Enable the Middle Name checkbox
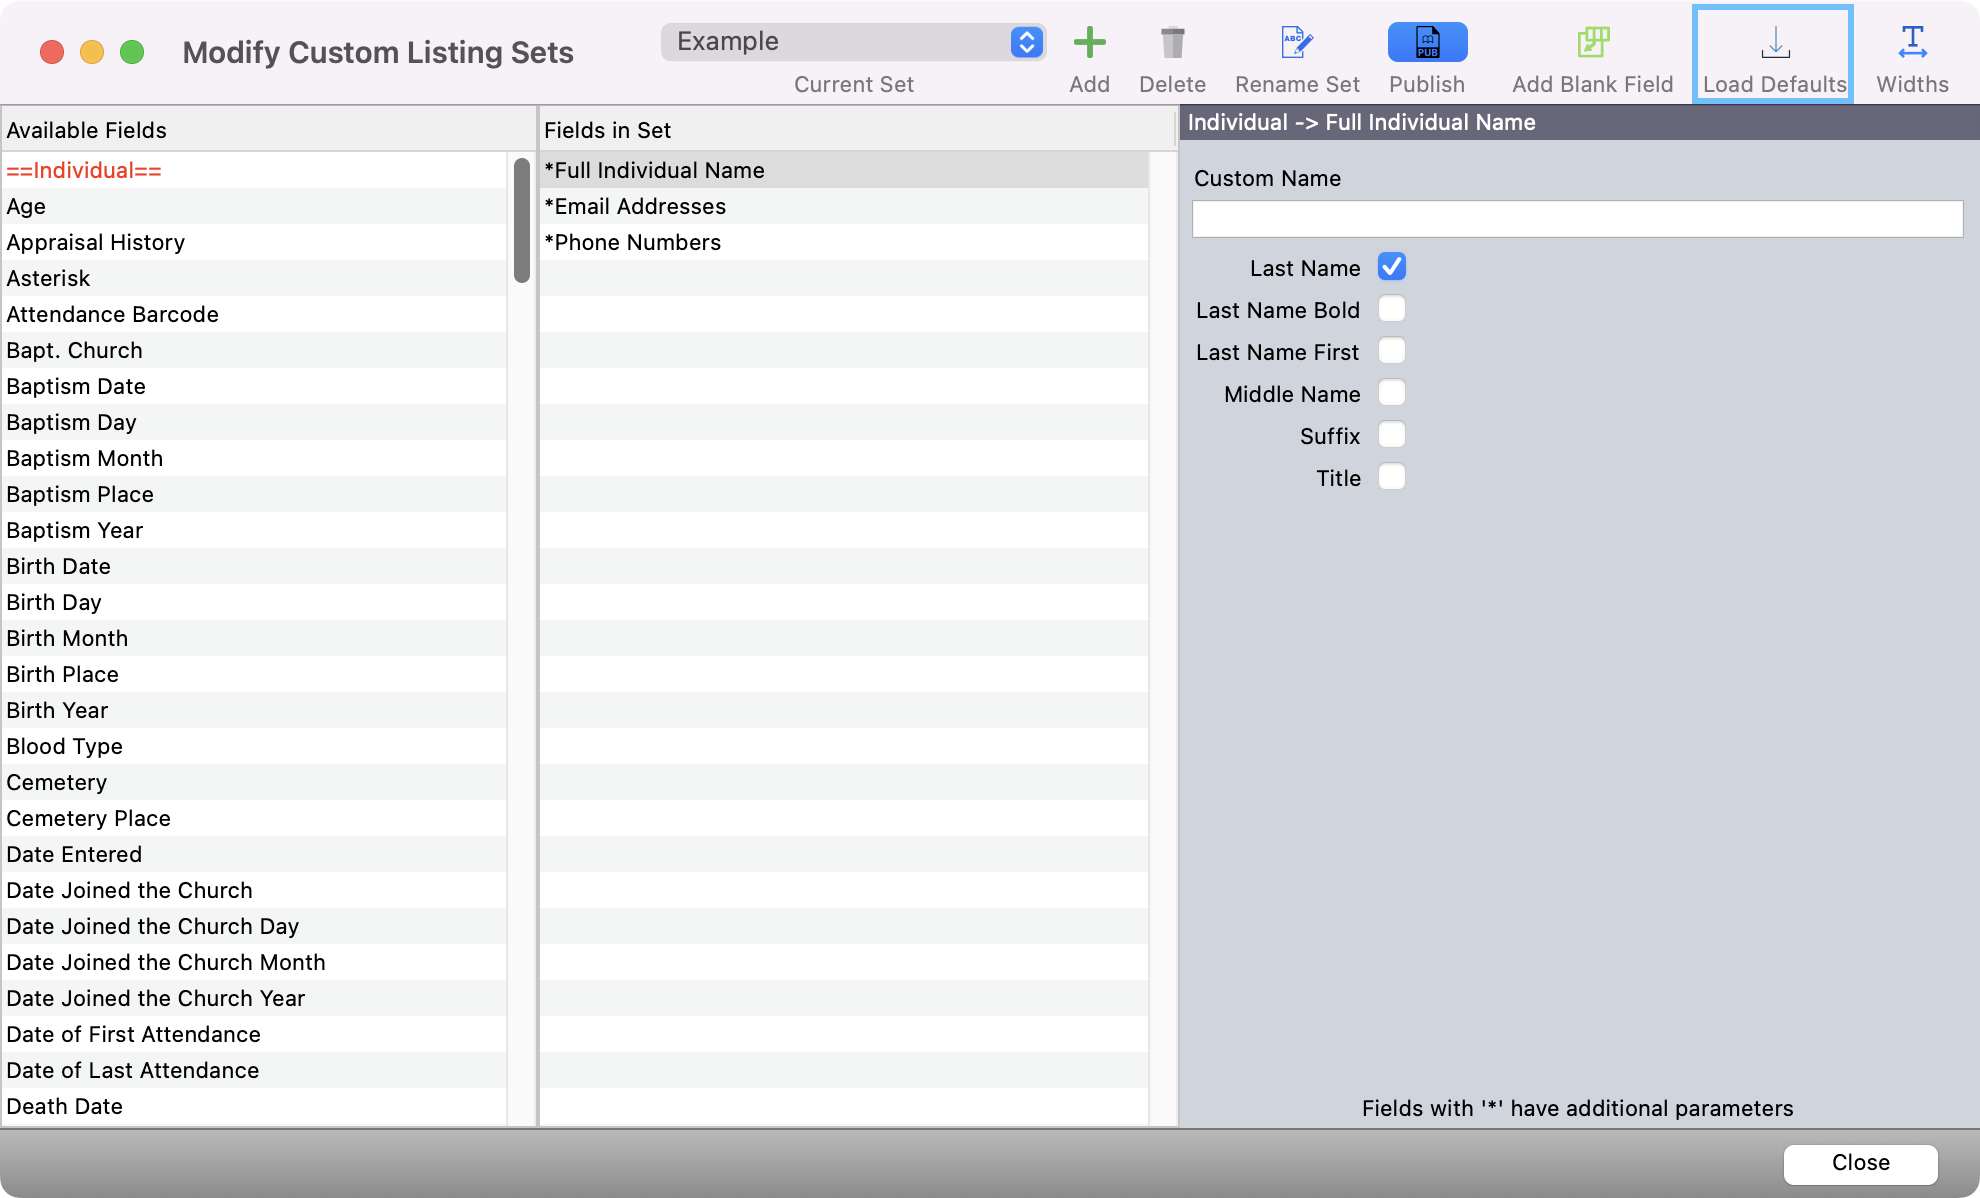The image size is (1980, 1198). [1391, 393]
